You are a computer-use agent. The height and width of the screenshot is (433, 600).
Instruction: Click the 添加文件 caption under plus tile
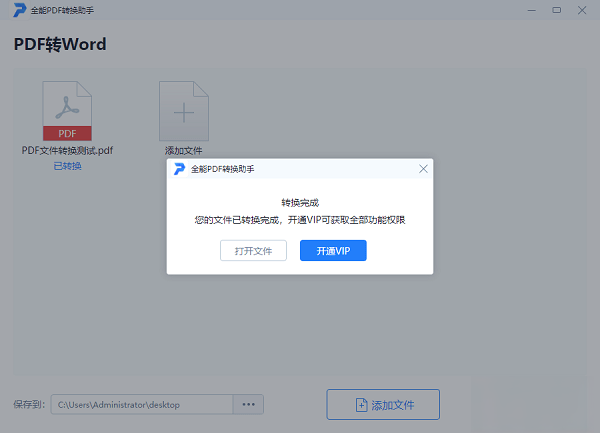click(184, 150)
